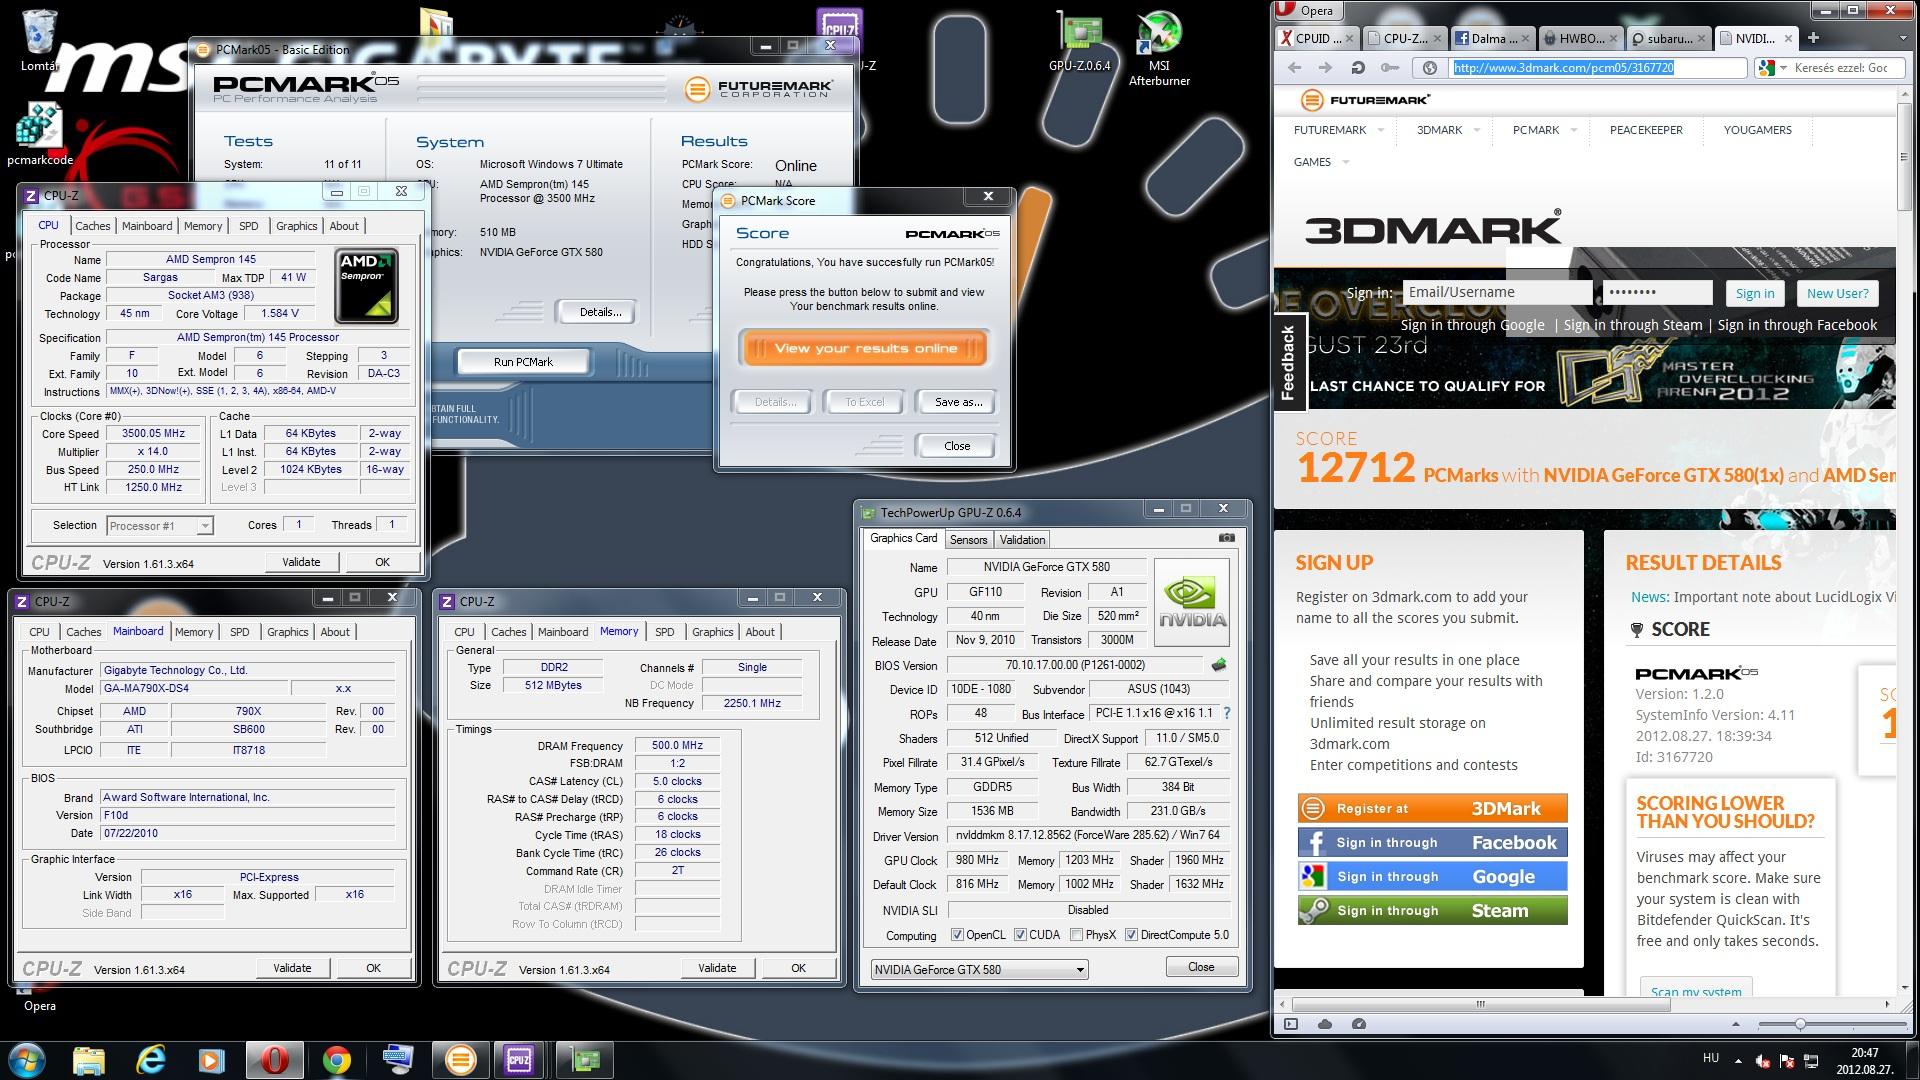
Task: Click Opera horizontal scrollbar thumb
Action: click(1480, 1004)
